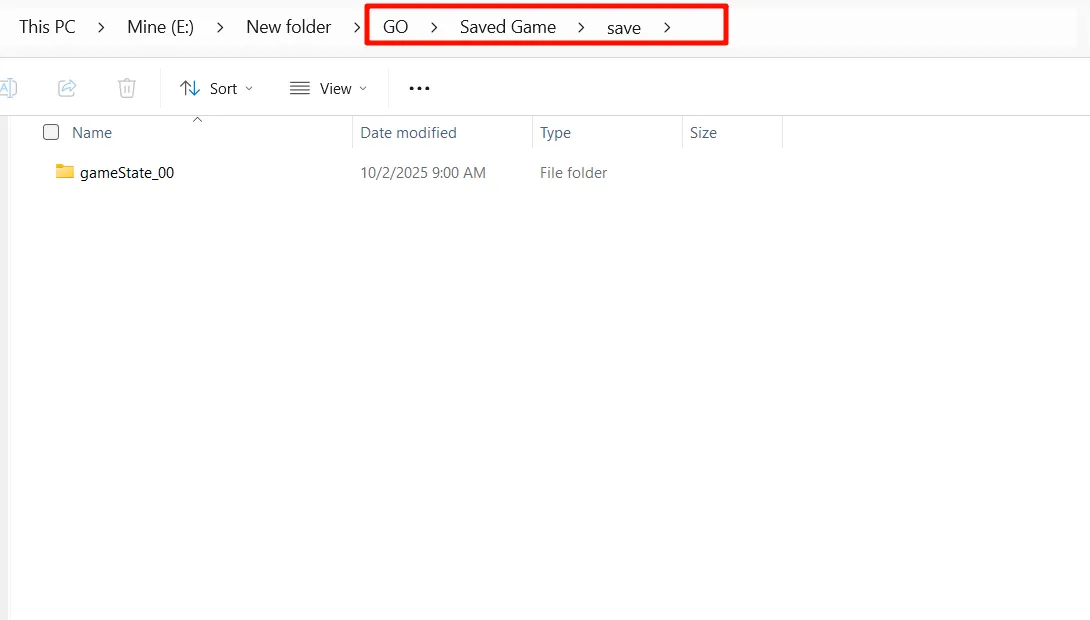This screenshot has height=620, width=1090.
Task: Click the Rename icon in the toolbar
Action: point(8,88)
